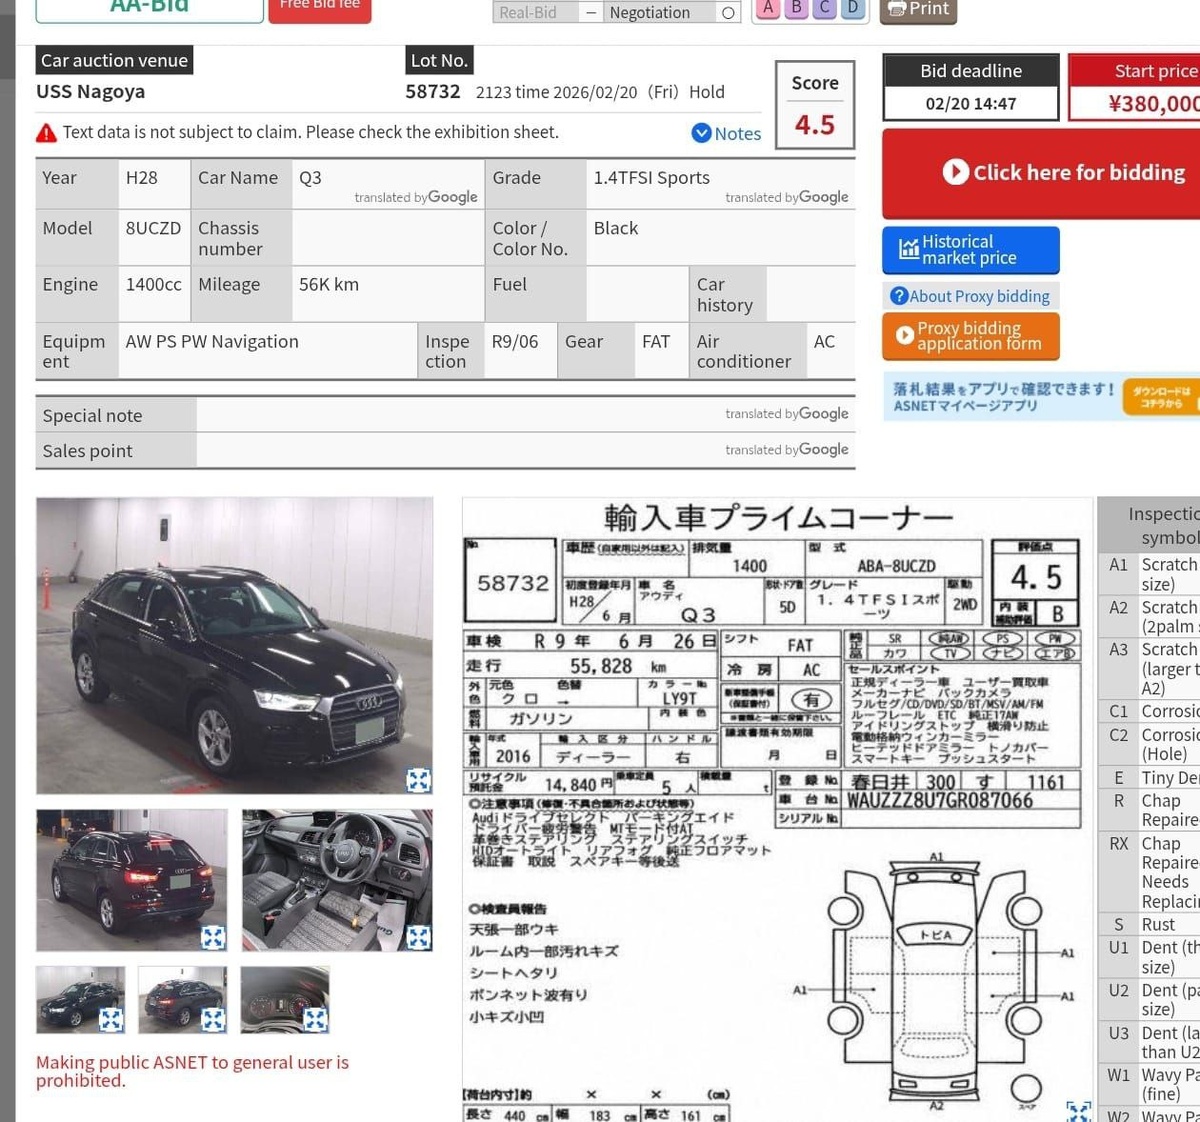
Task: Expand the Notes section
Action: coord(726,133)
